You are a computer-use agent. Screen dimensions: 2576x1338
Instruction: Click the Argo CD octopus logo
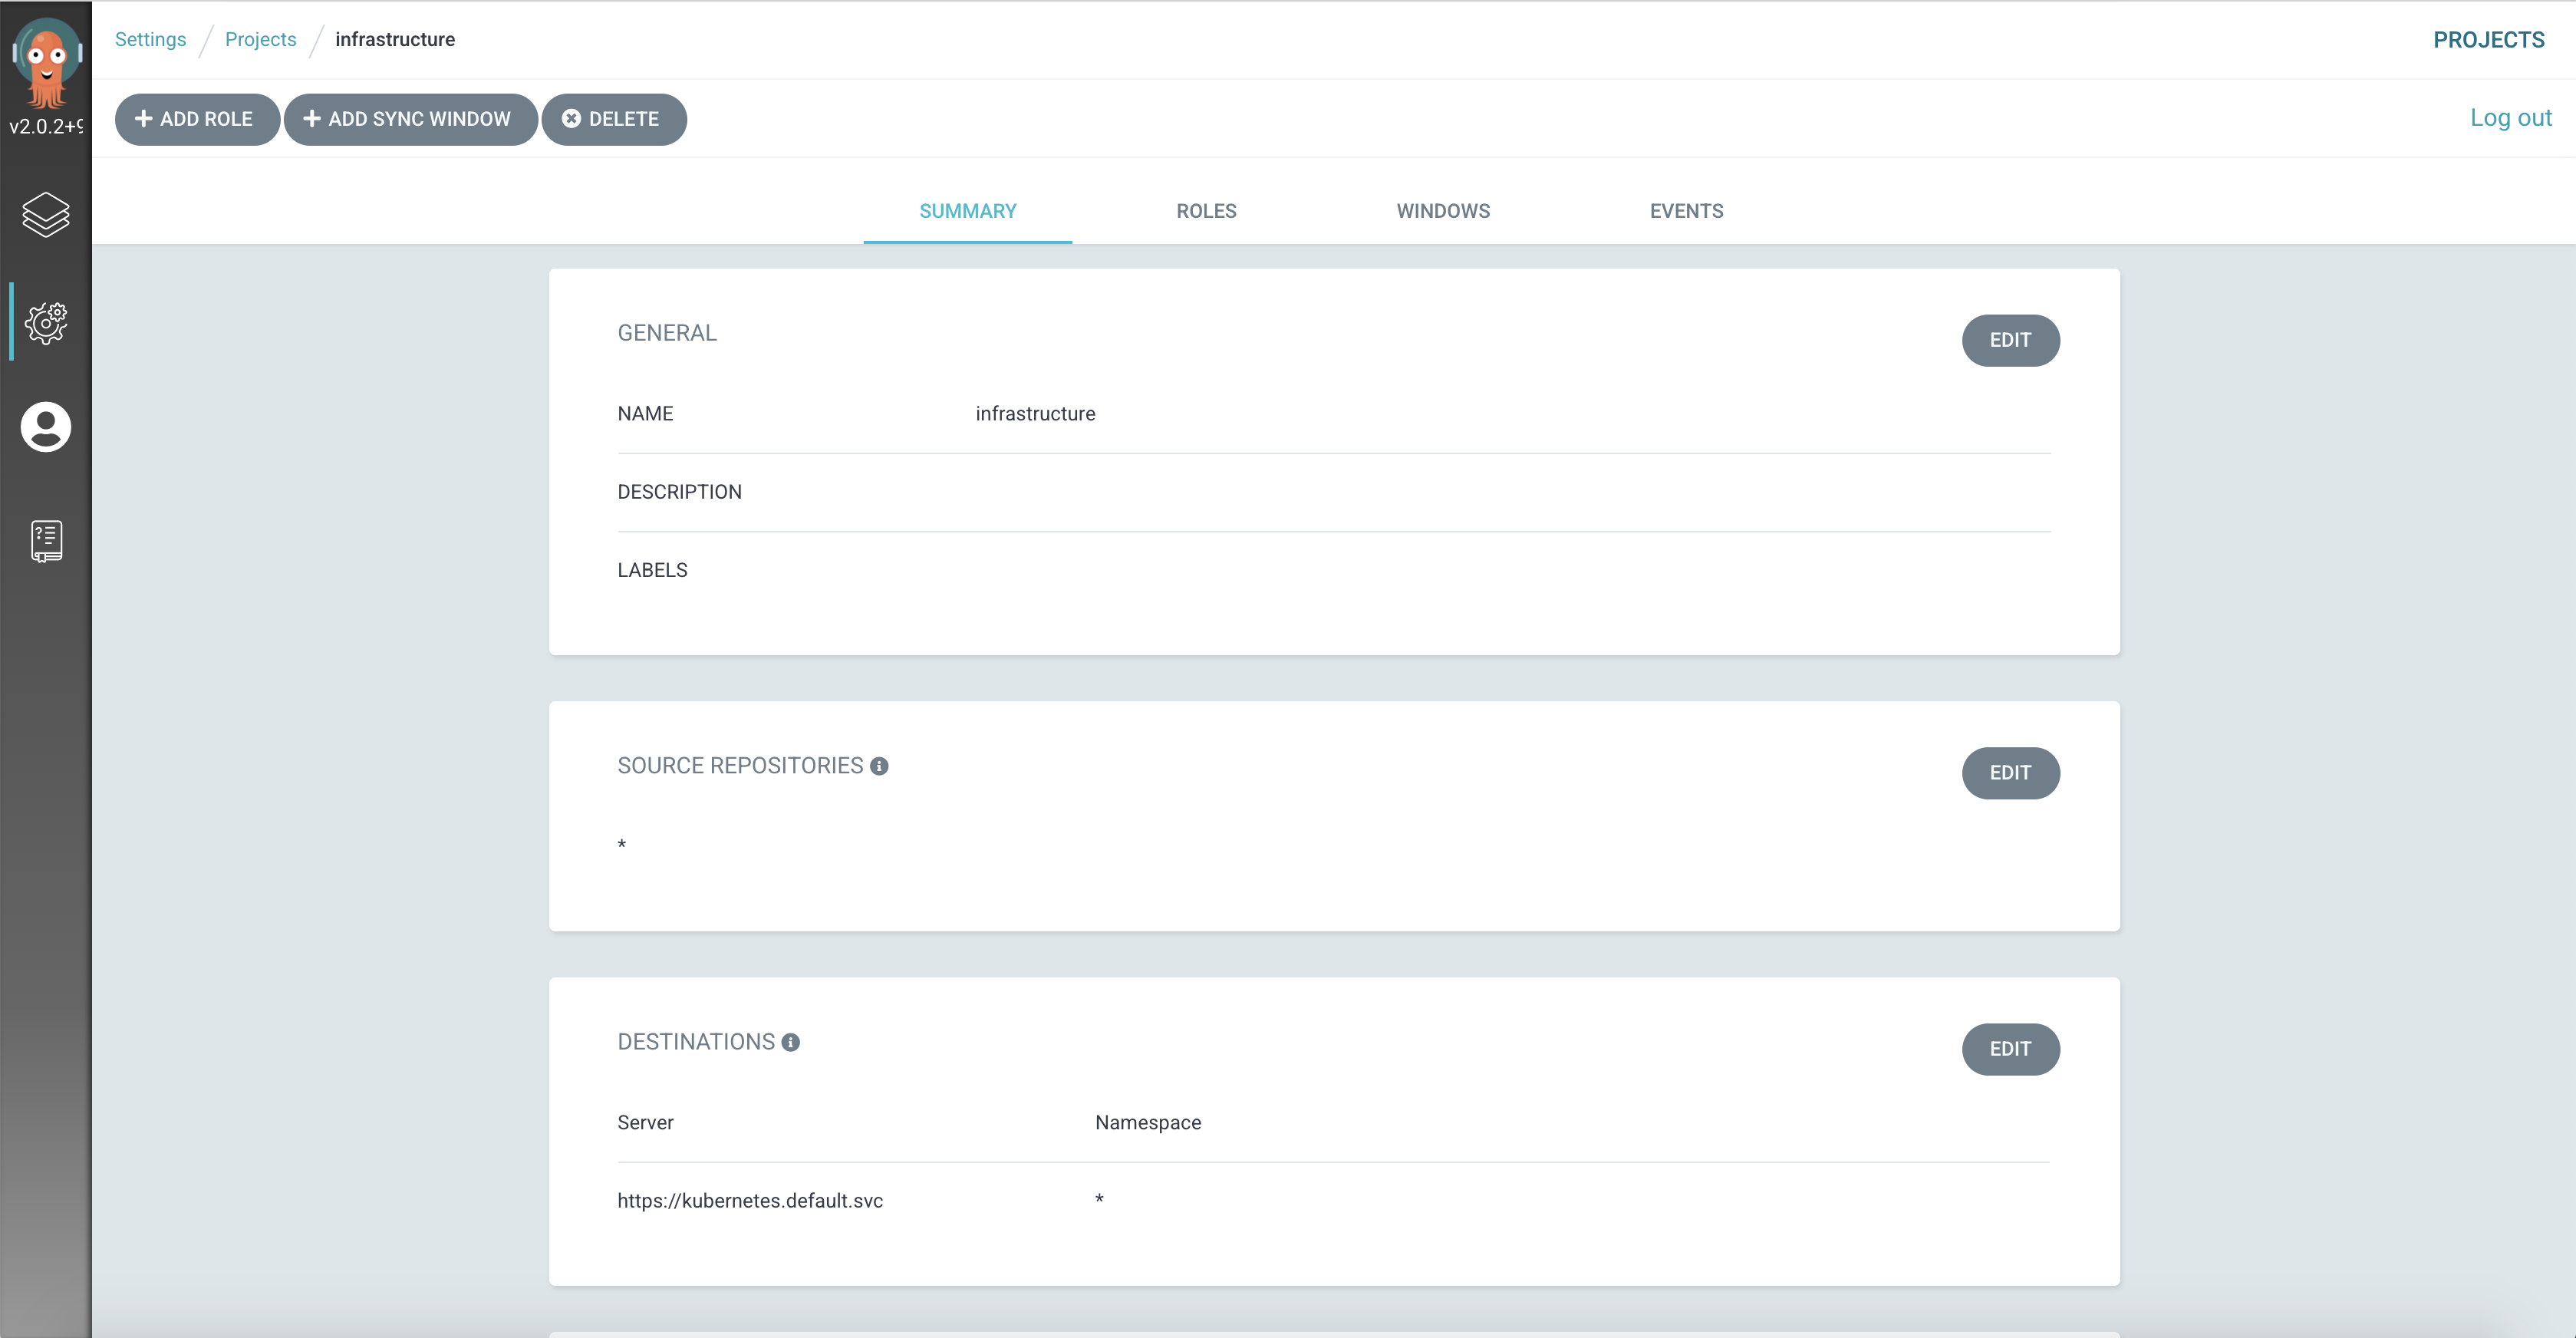(x=46, y=62)
